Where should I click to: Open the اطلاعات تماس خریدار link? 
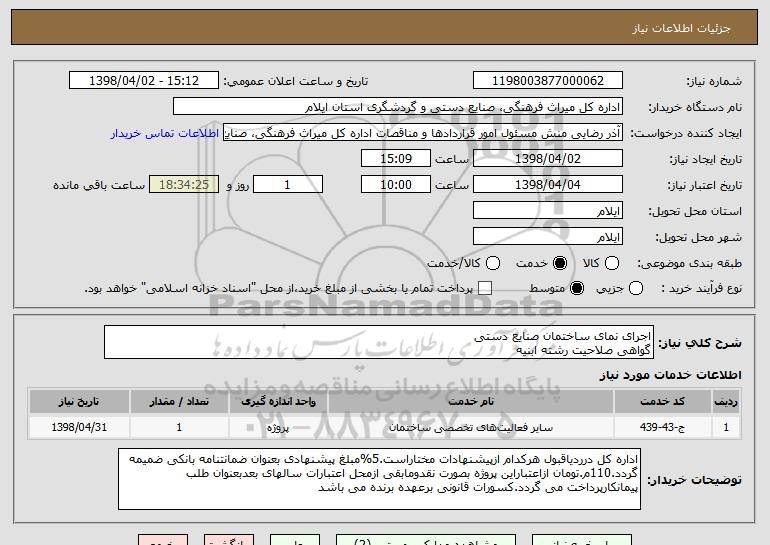pos(165,133)
